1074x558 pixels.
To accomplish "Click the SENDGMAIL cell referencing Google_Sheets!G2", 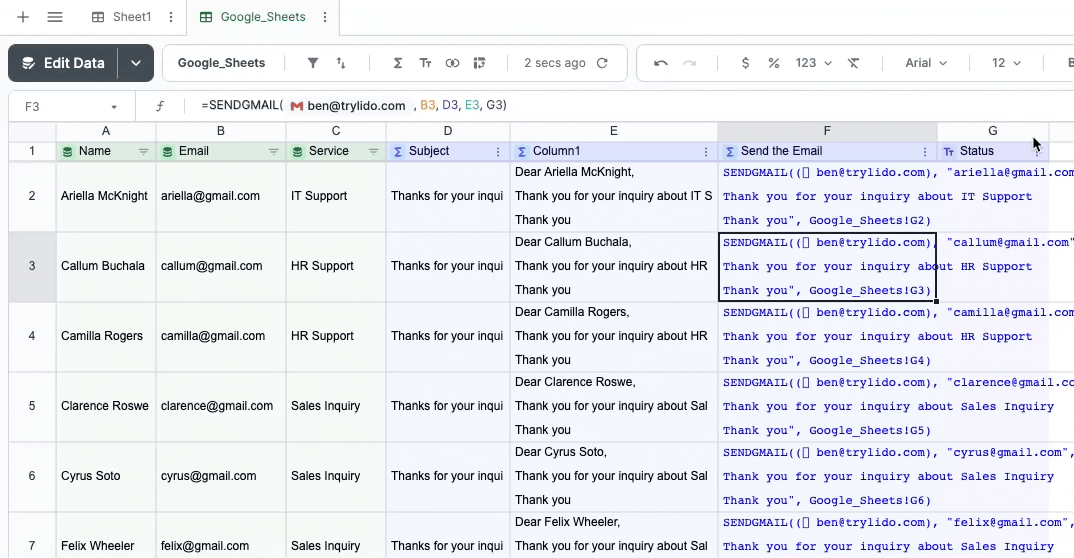I will [827, 196].
